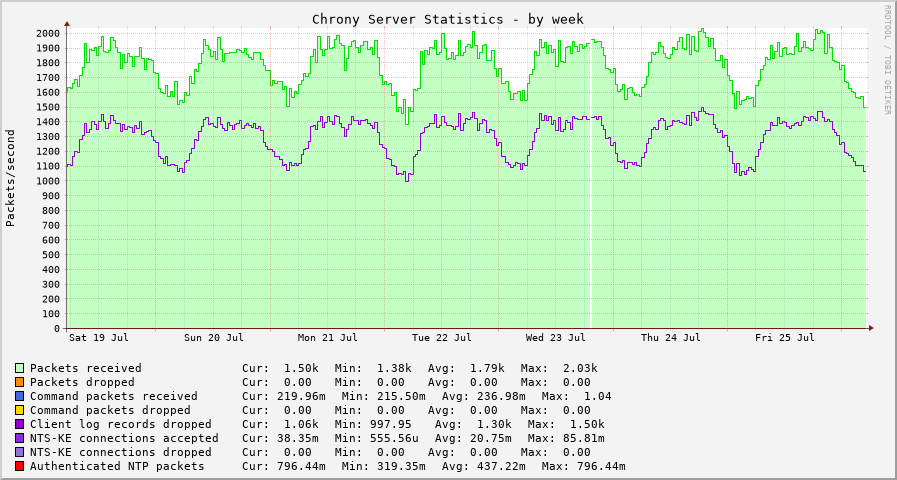Click the 'Avg: 236.98m' Command packets value
Image resolution: width=897 pixels, height=480 pixels.
[x=484, y=396]
